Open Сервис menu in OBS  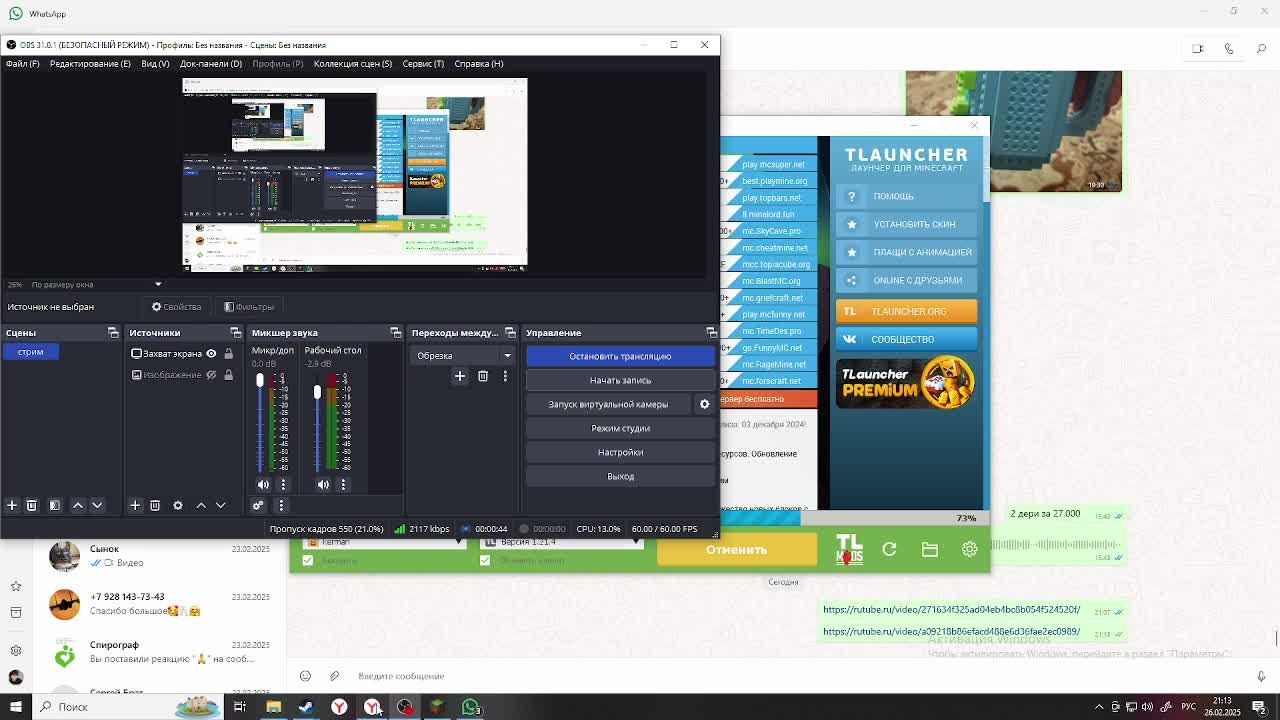[423, 64]
